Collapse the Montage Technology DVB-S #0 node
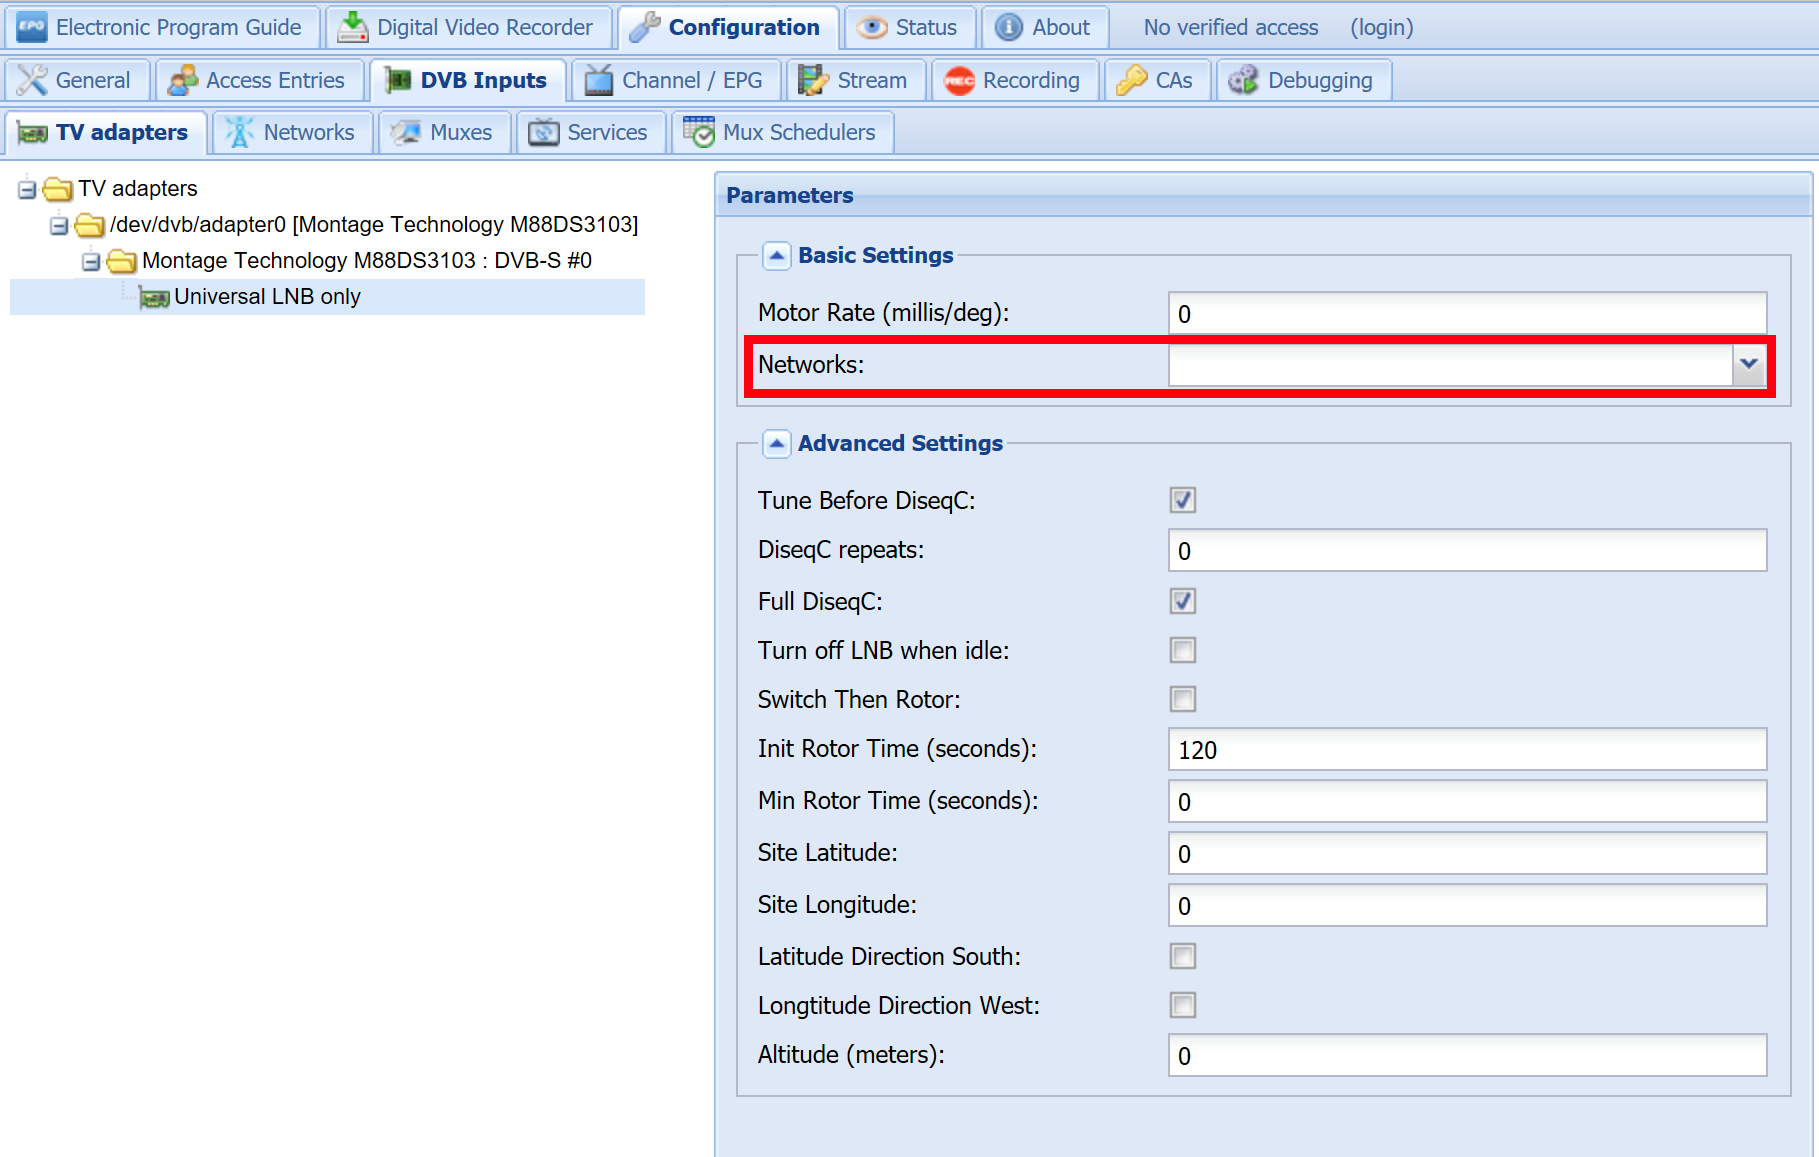 (91, 261)
